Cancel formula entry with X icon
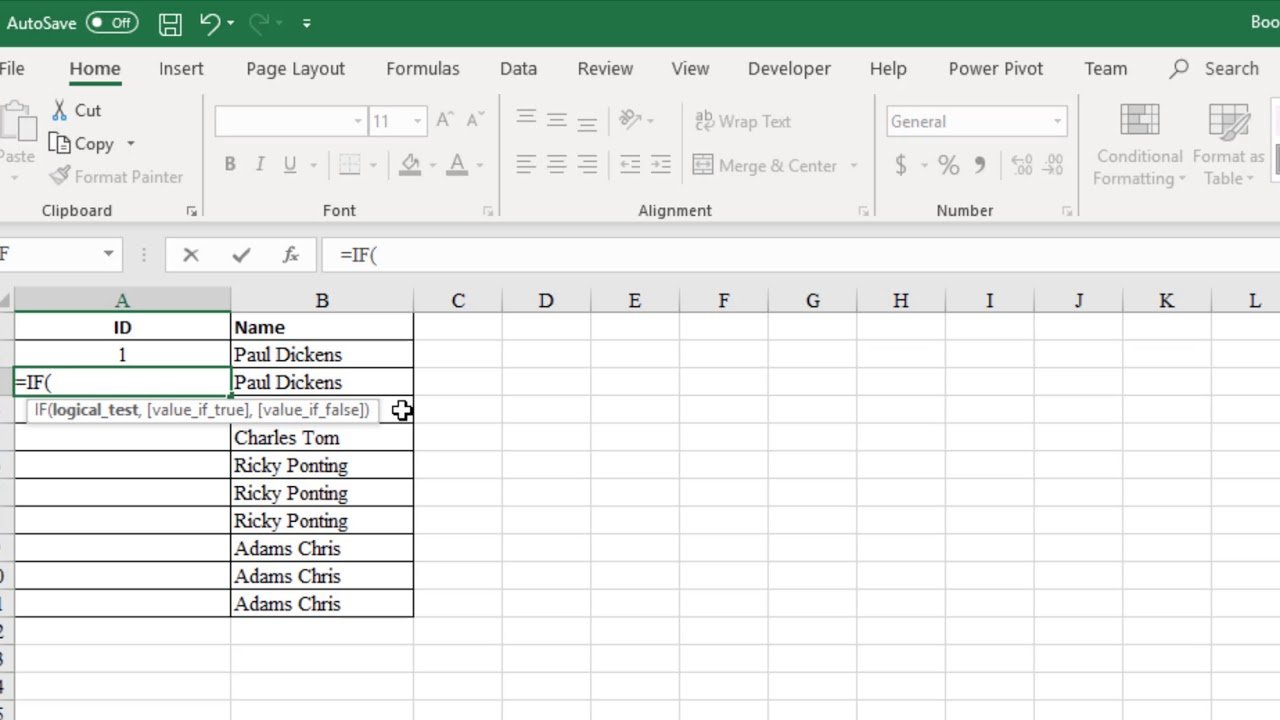The image size is (1280, 720). (191, 255)
